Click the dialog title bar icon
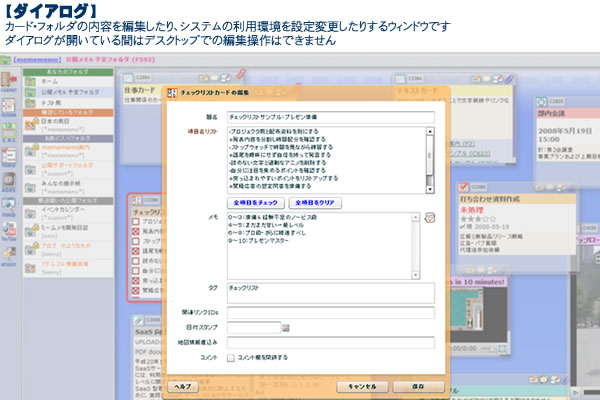Image resolution: width=600 pixels, height=400 pixels. [x=171, y=94]
